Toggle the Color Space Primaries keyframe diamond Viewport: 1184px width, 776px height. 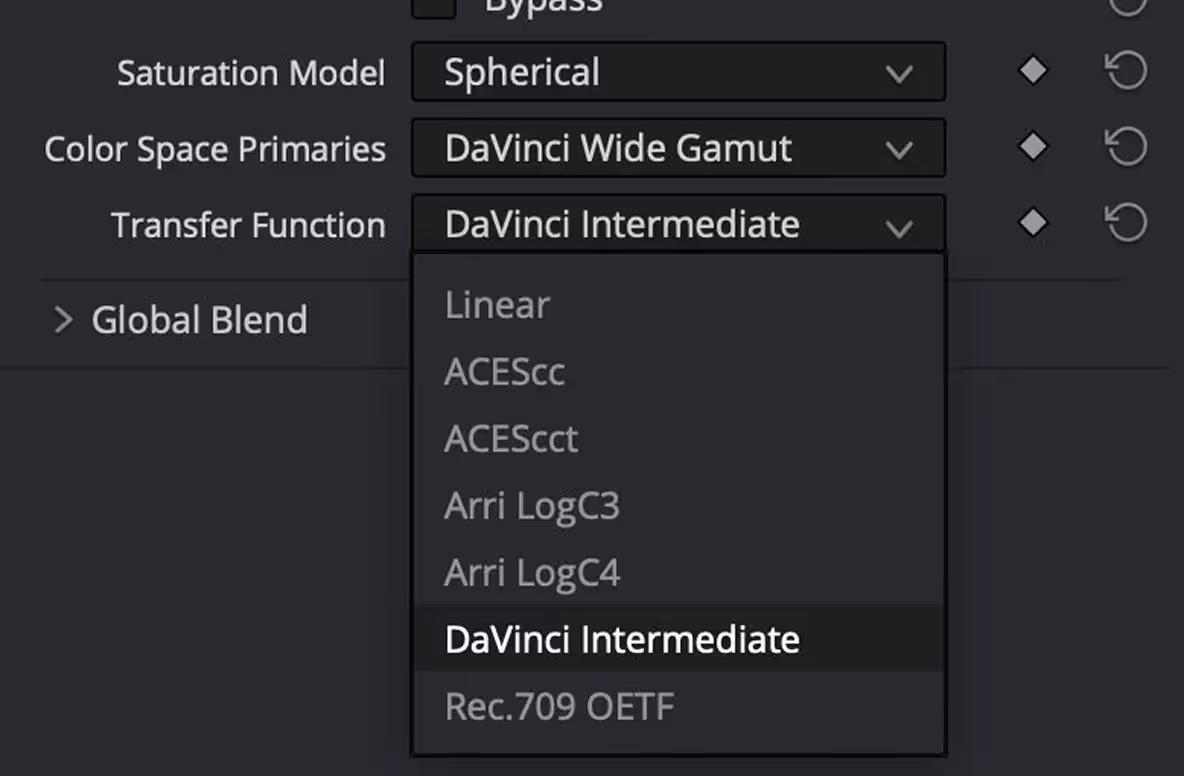(x=1032, y=146)
